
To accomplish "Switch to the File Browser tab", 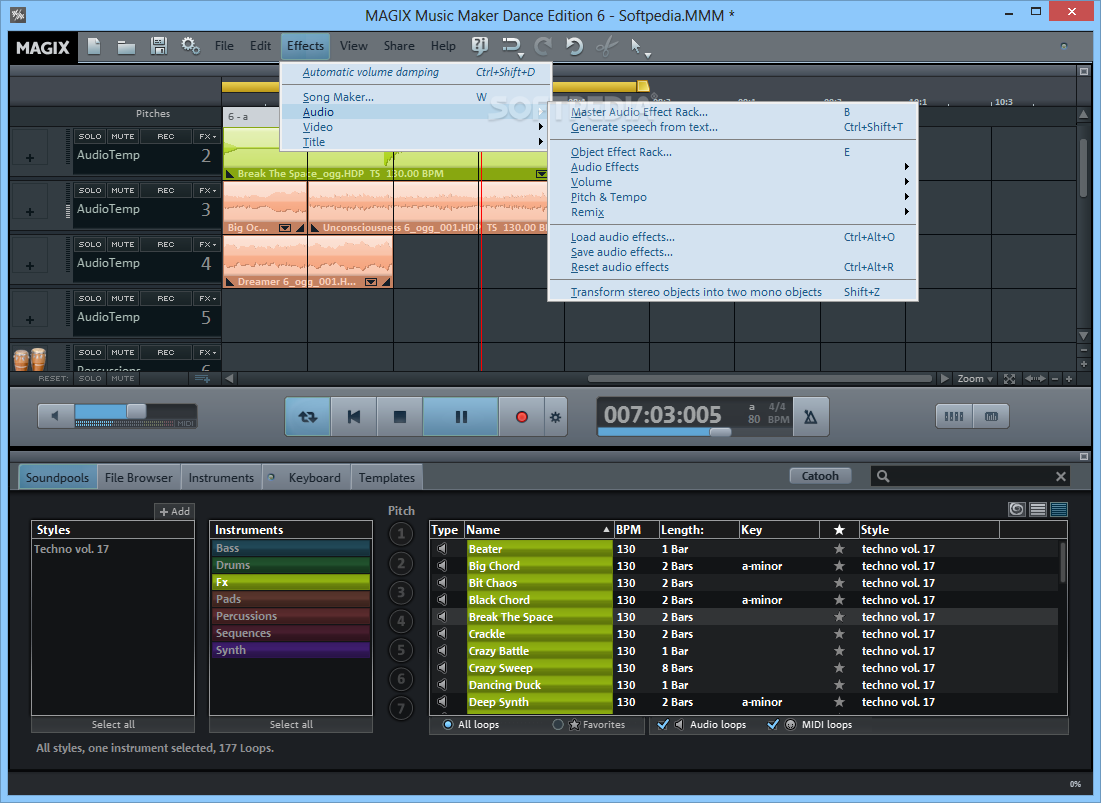I will click(x=138, y=477).
